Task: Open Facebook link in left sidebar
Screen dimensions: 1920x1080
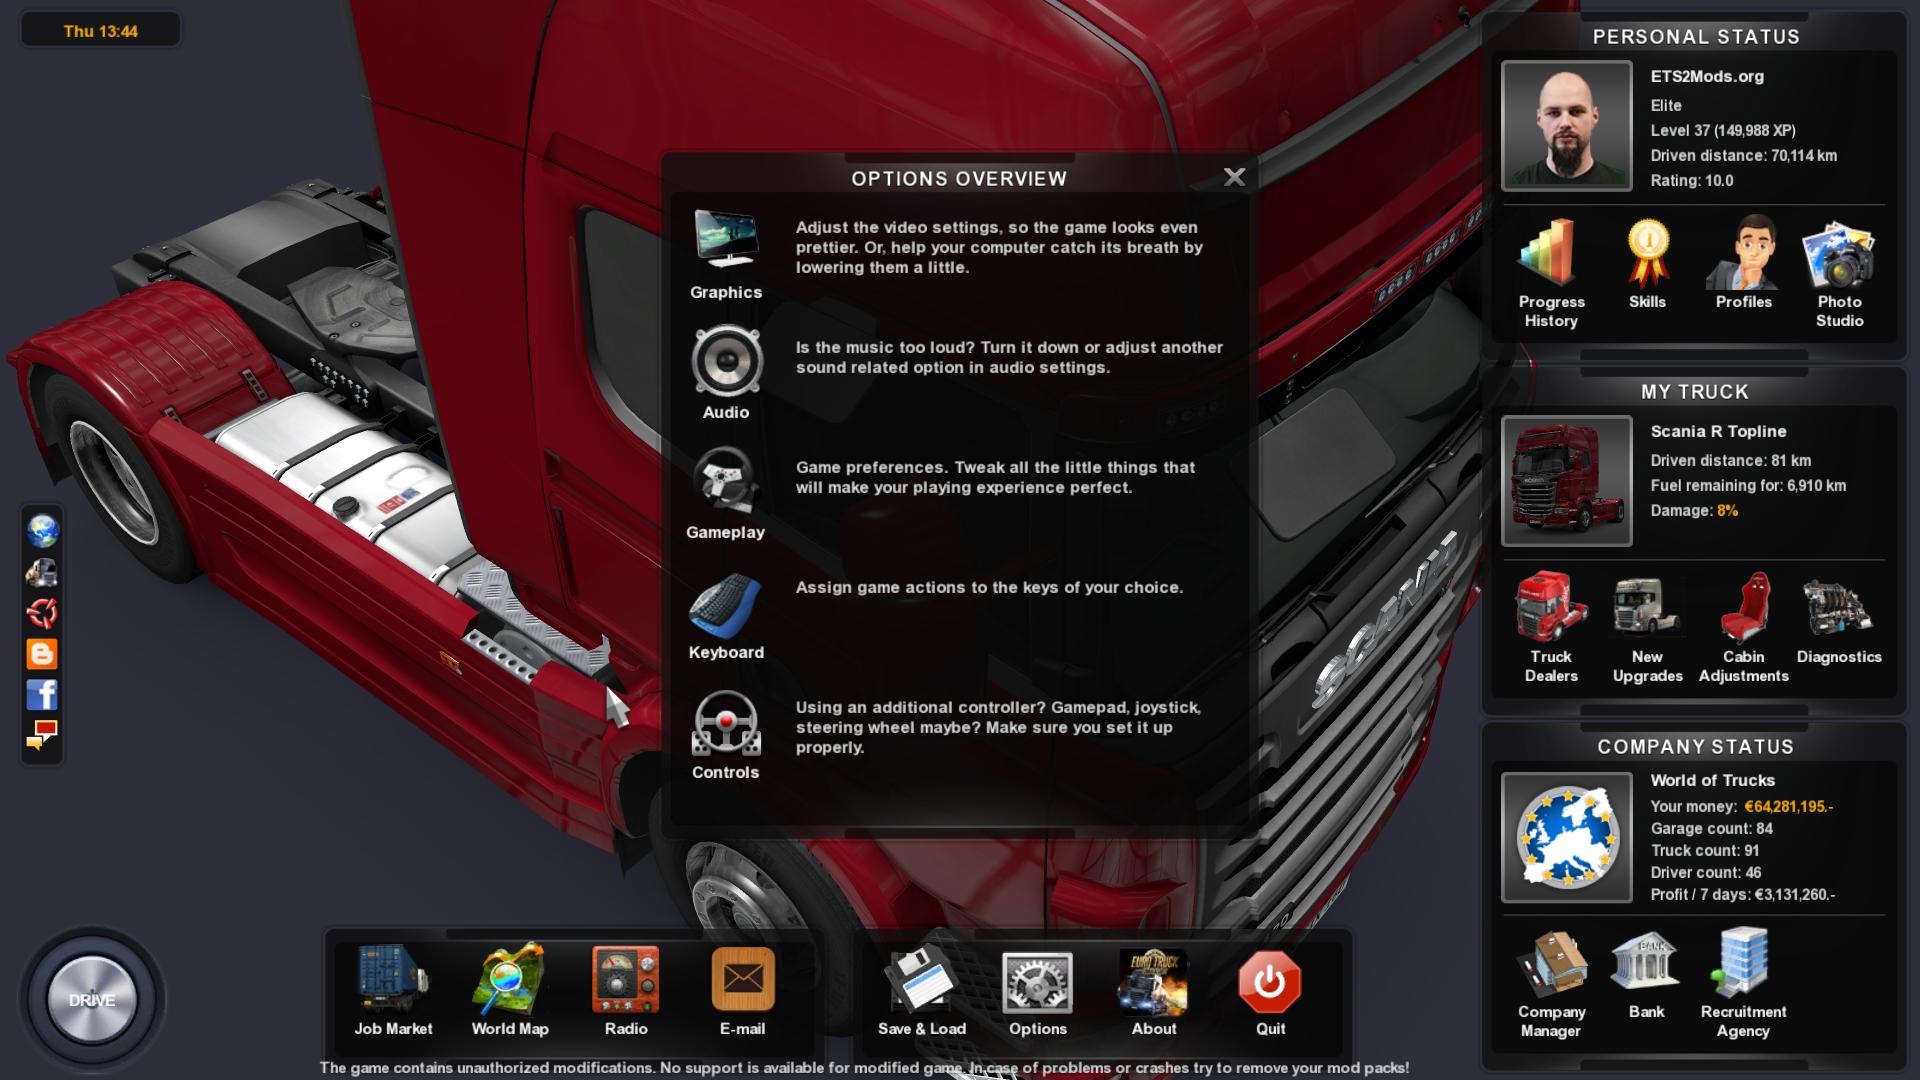Action: [x=42, y=694]
